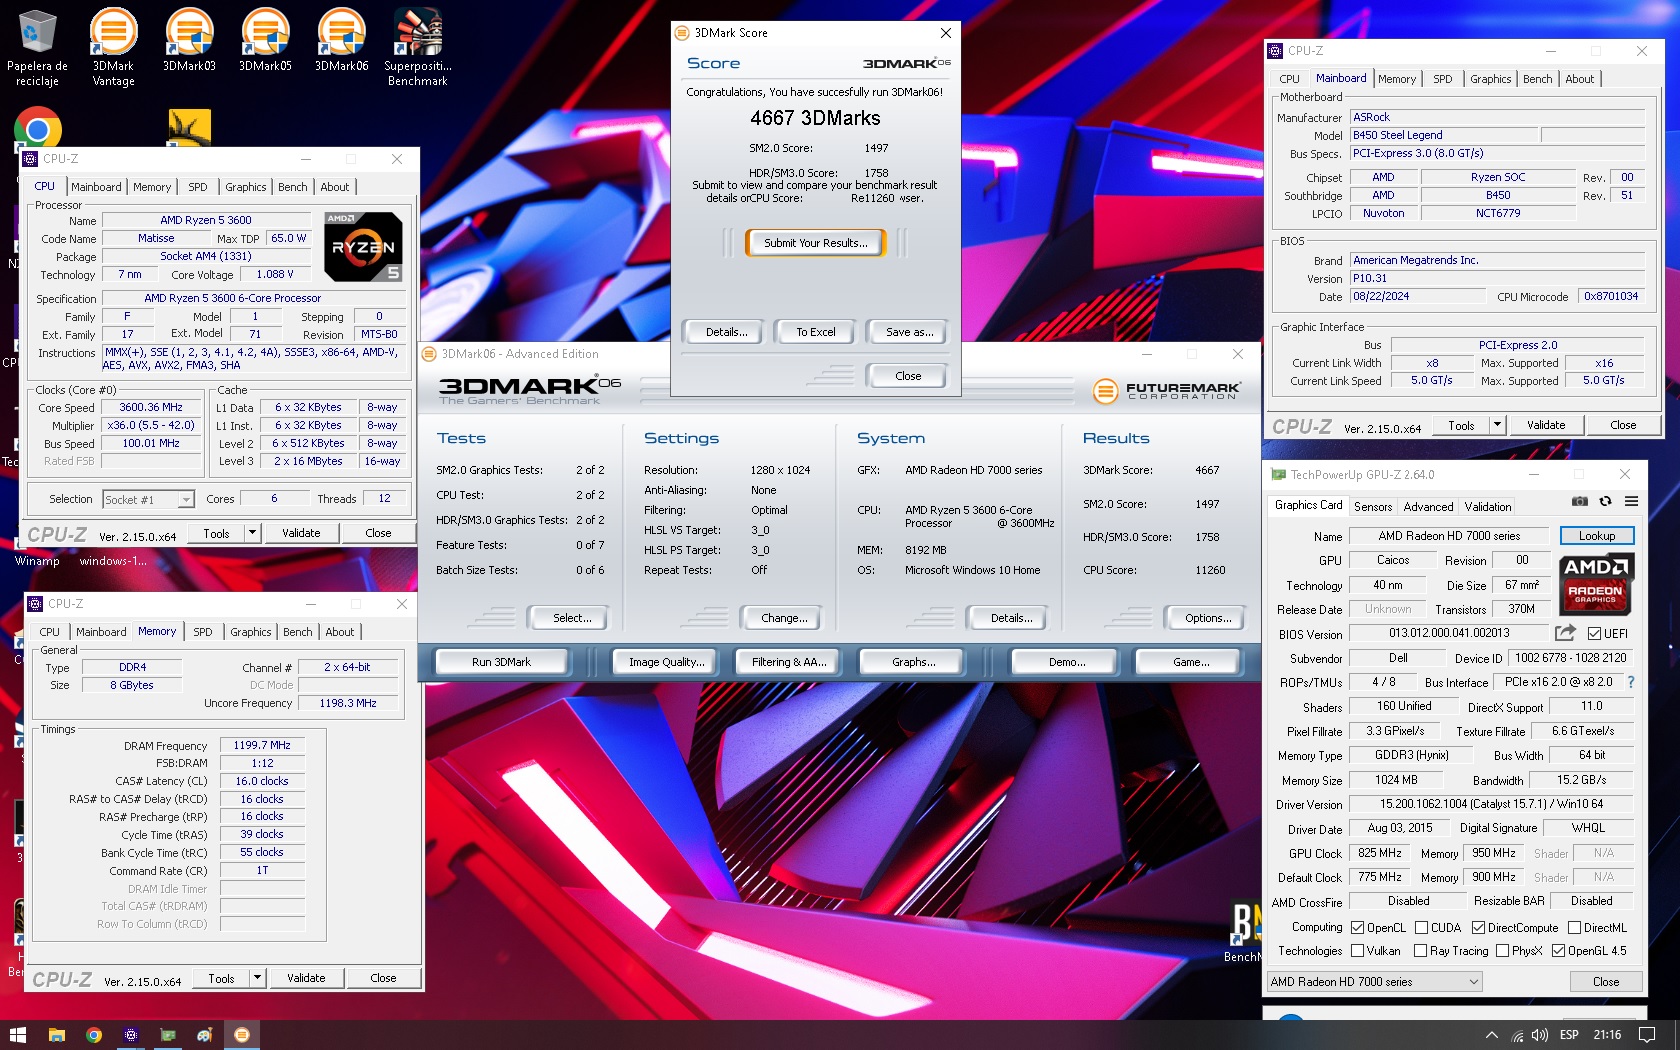The height and width of the screenshot is (1050, 1680).
Task: Switch to 3DMark06 in the taskbar
Action: point(241,1035)
